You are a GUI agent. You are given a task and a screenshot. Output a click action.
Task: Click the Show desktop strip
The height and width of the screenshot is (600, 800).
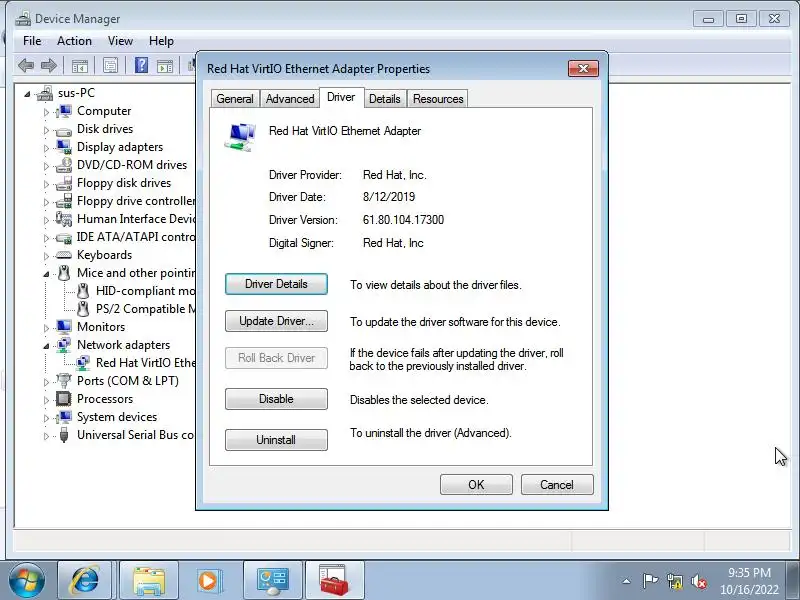(x=794, y=581)
